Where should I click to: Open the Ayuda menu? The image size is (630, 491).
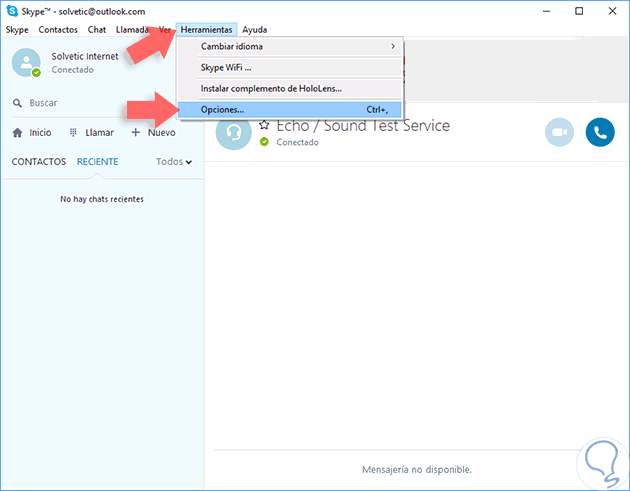[x=255, y=30]
